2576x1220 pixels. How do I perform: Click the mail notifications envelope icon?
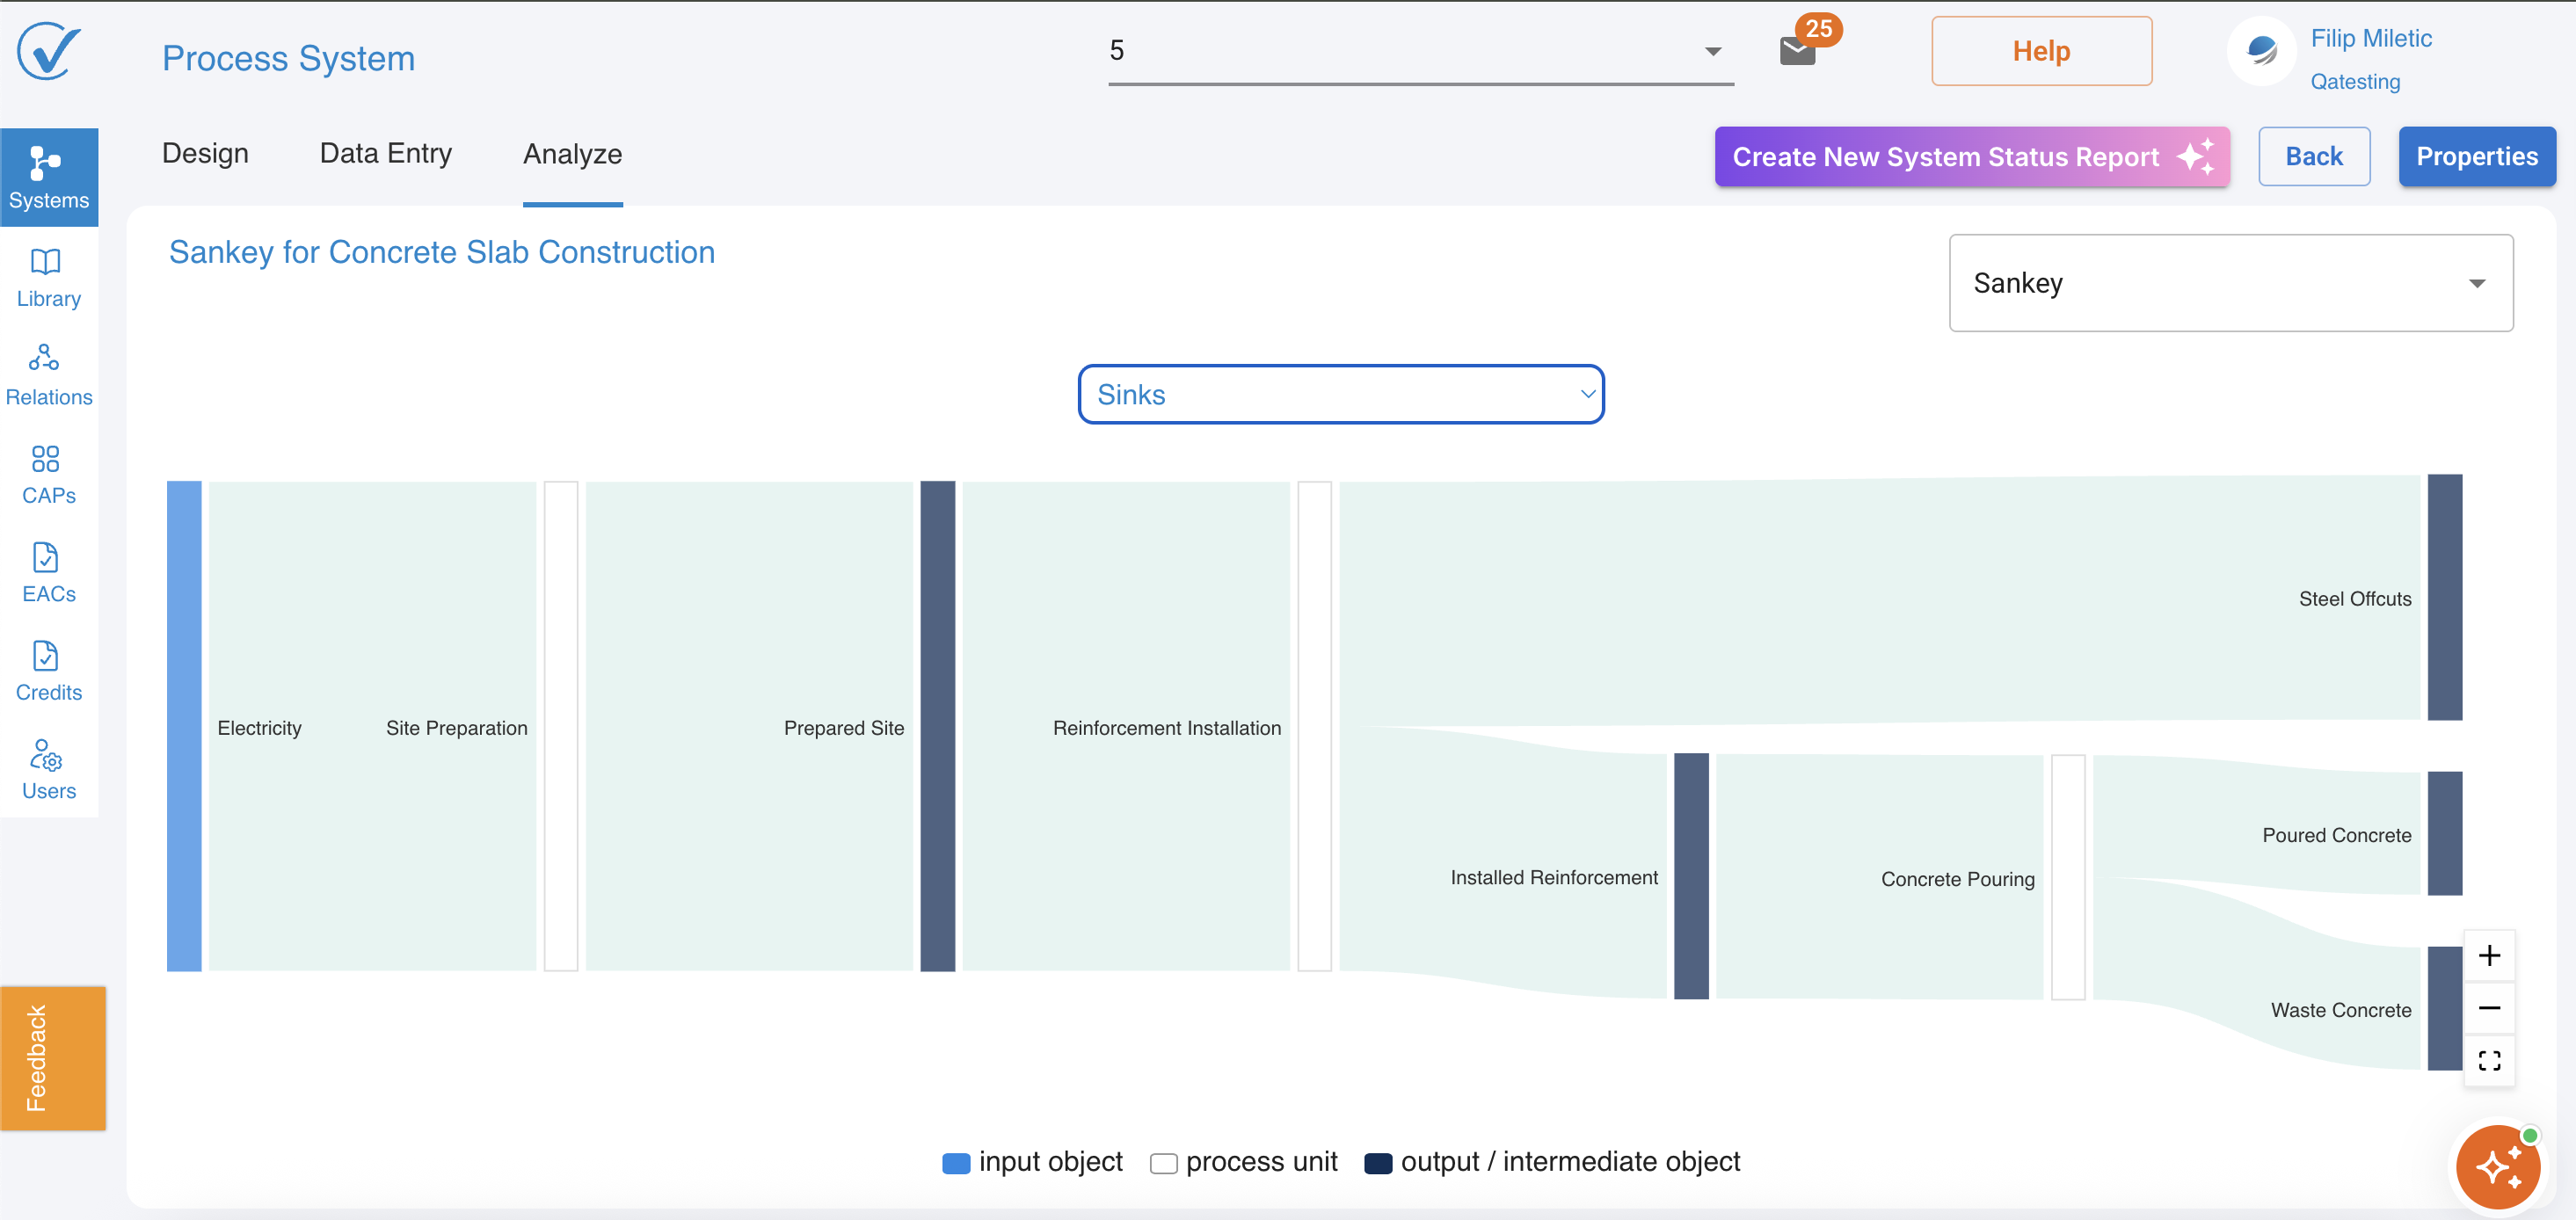(x=1797, y=51)
